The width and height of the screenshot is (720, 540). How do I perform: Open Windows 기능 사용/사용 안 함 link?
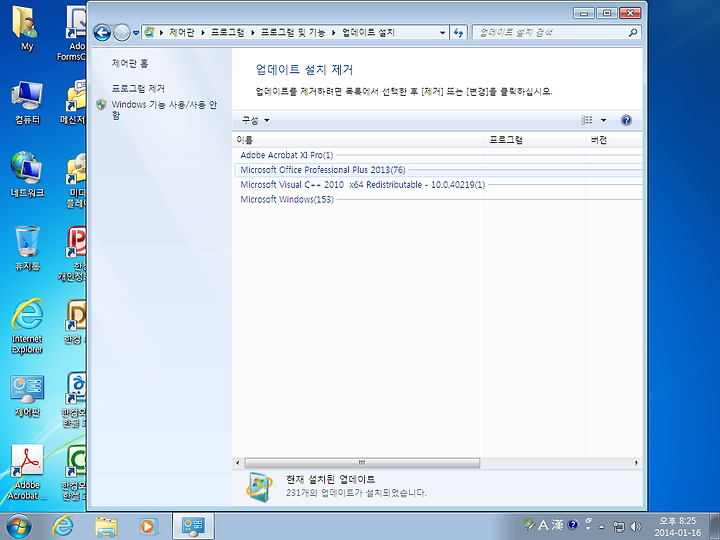tap(164, 110)
